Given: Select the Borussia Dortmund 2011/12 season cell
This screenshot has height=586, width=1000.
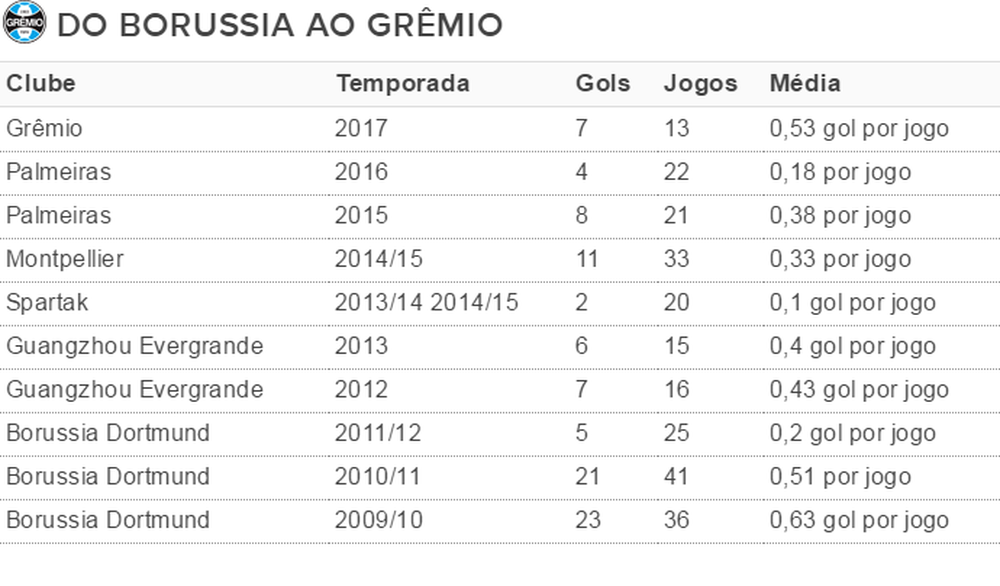Looking at the screenshot, I should pyautogui.click(x=378, y=433).
